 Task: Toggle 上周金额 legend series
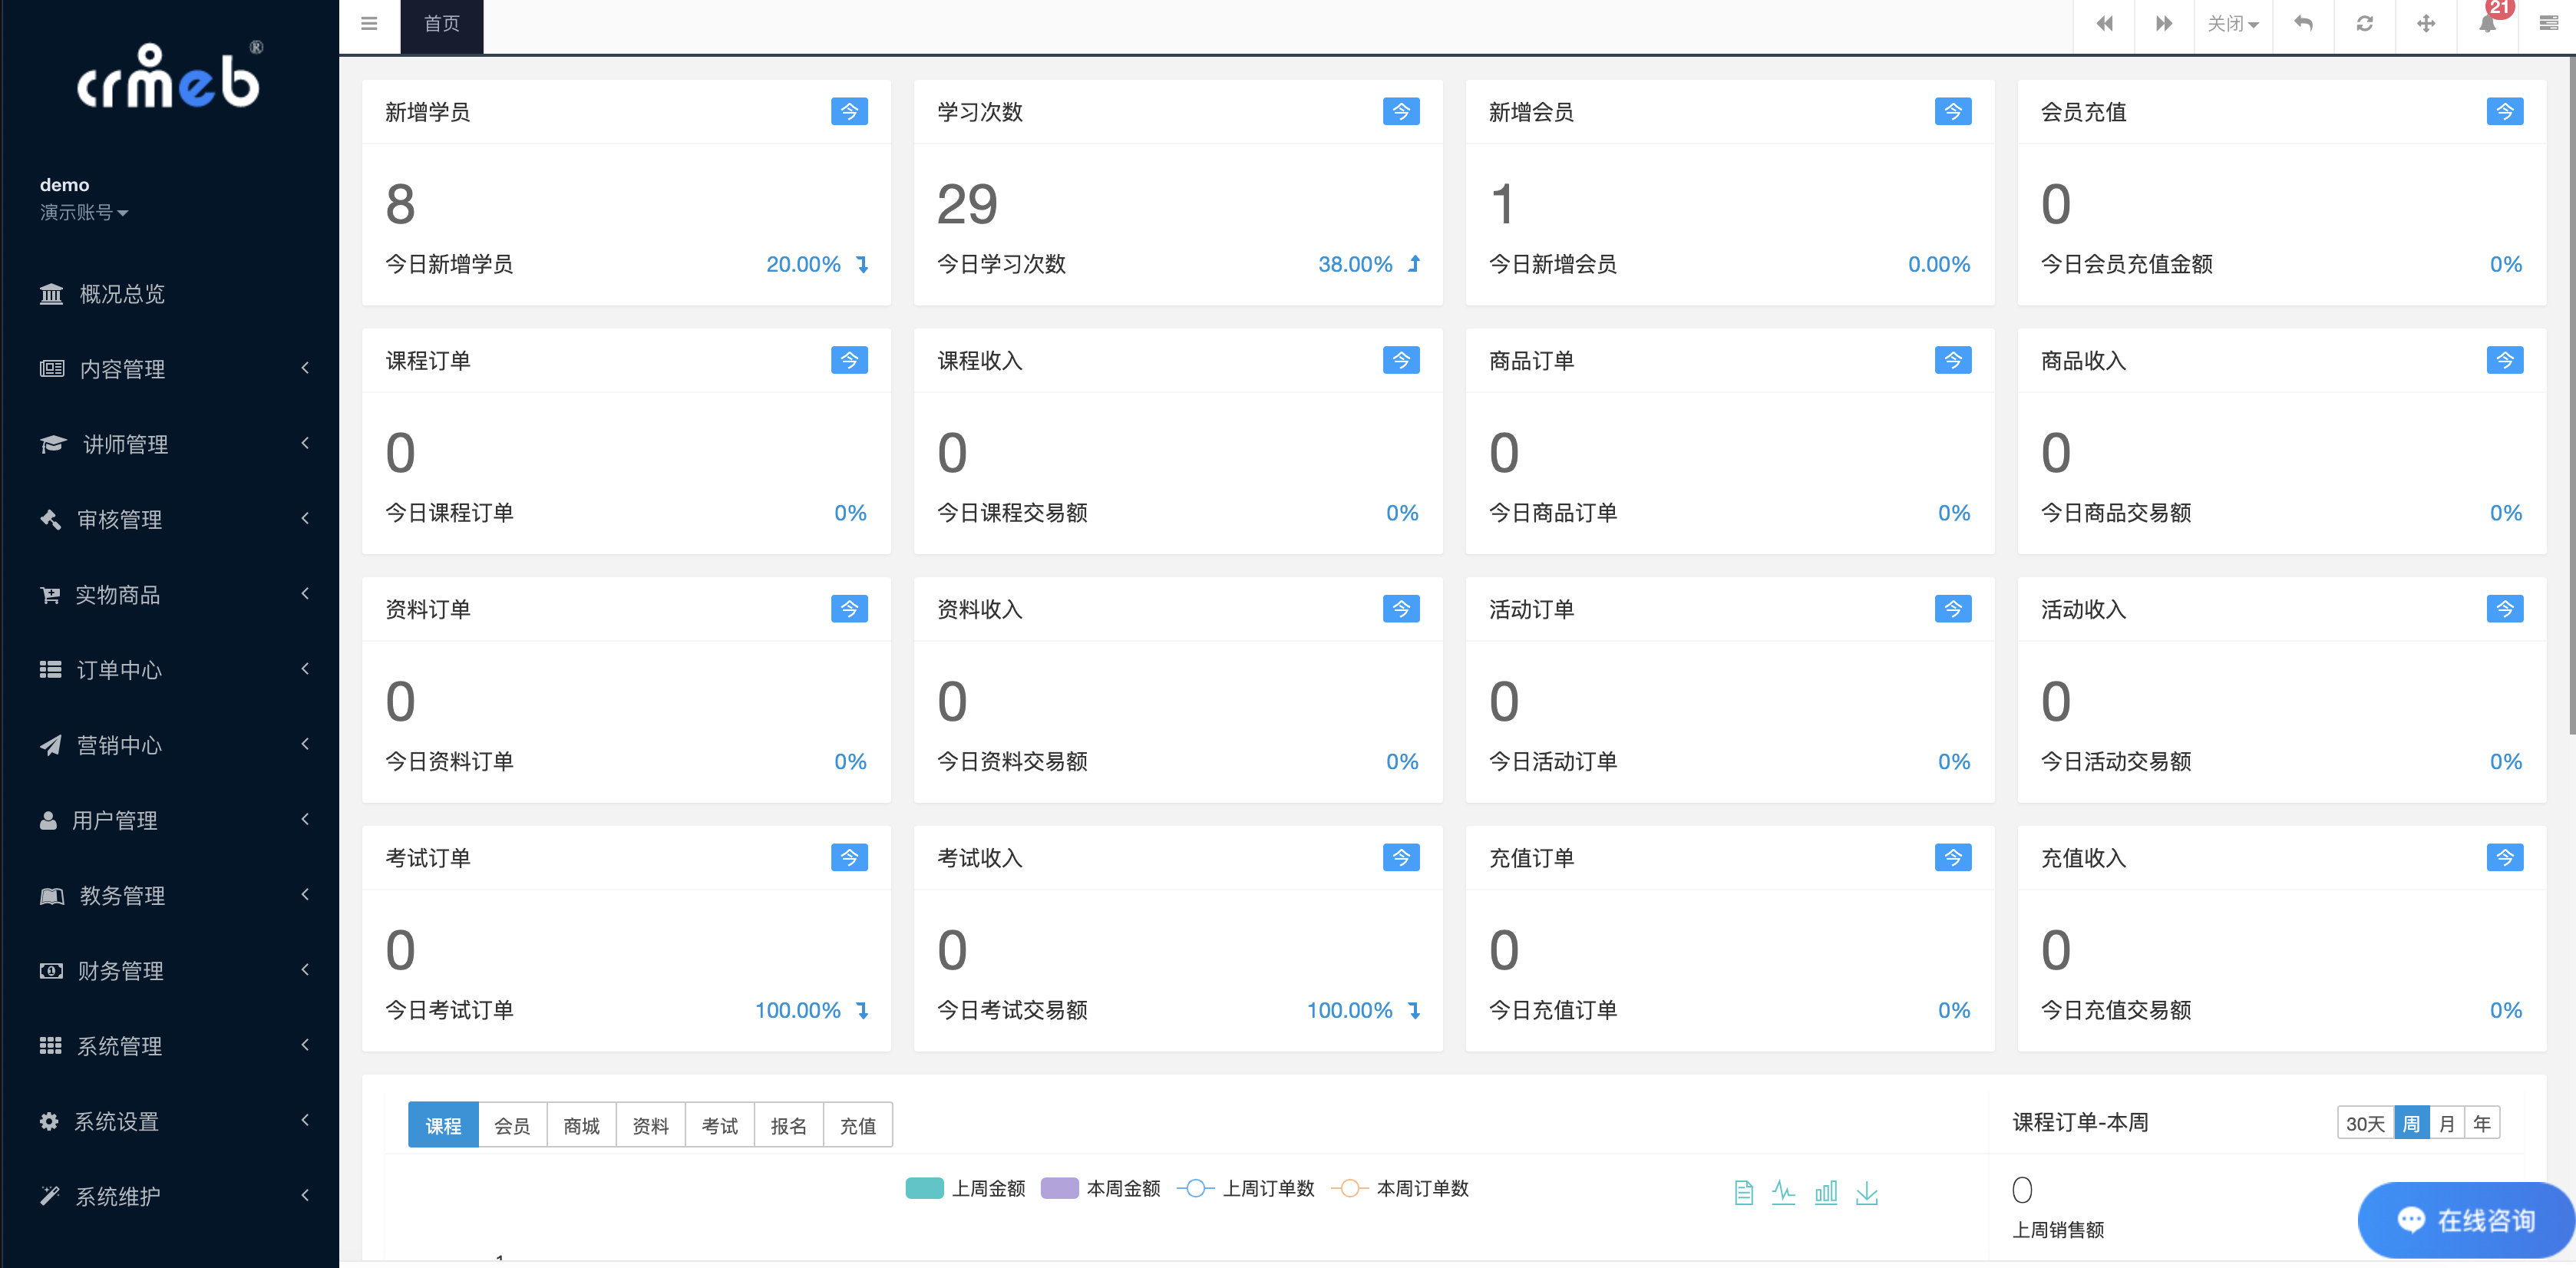[x=966, y=1188]
